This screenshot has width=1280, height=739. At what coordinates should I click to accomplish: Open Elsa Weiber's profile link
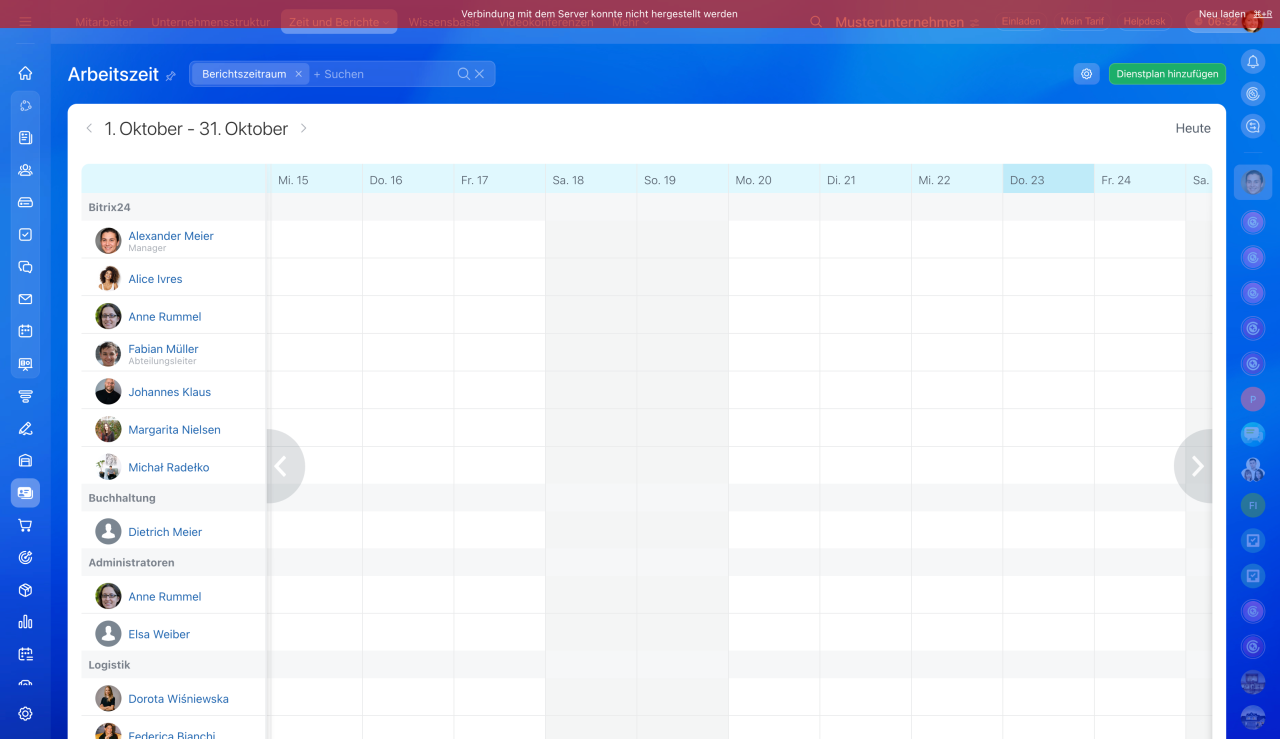(159, 634)
